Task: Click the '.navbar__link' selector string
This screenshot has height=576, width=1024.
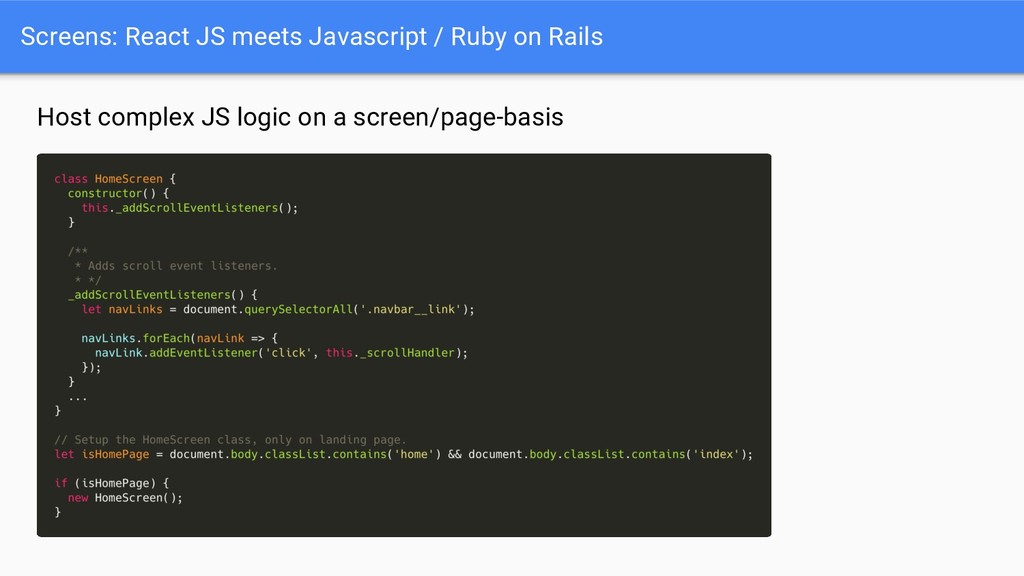Action: coord(411,309)
